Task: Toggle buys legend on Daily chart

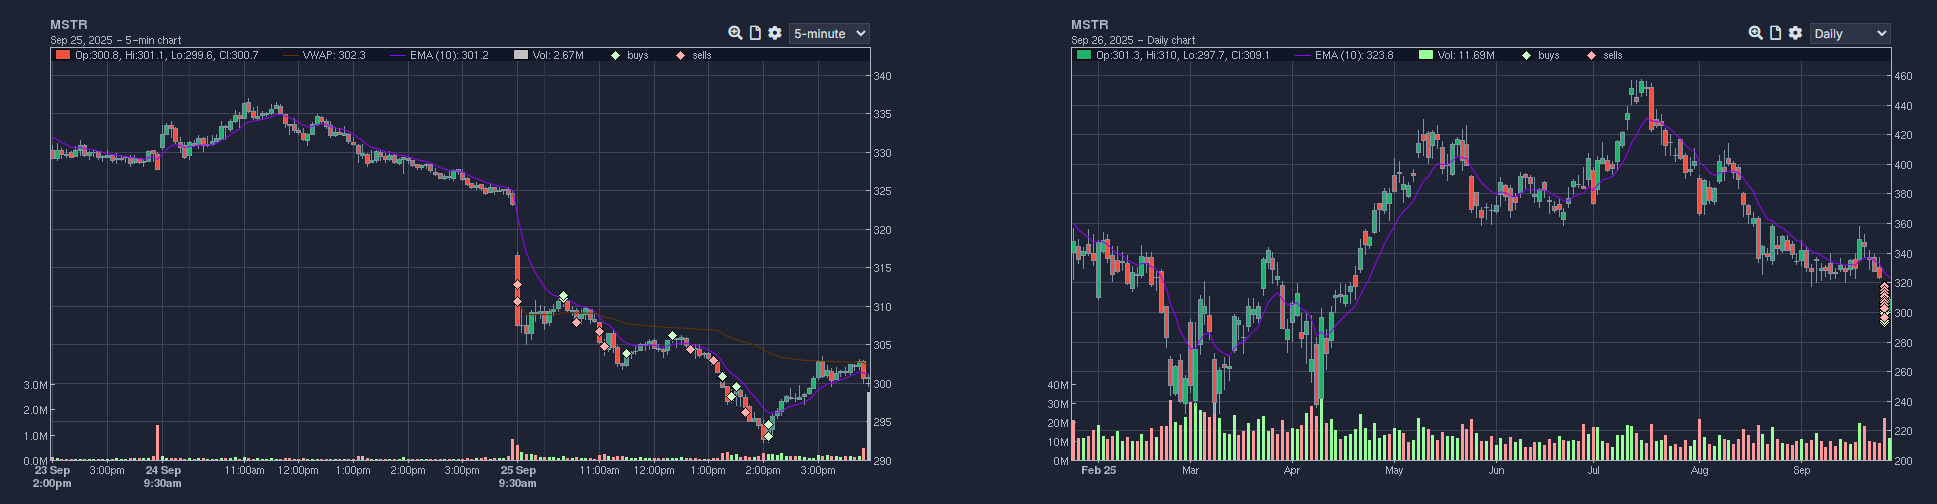Action: click(1541, 55)
